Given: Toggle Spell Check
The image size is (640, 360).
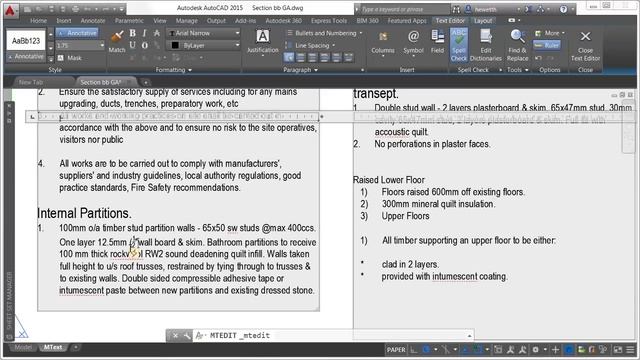Looking at the screenshot, I should pyautogui.click(x=459, y=45).
